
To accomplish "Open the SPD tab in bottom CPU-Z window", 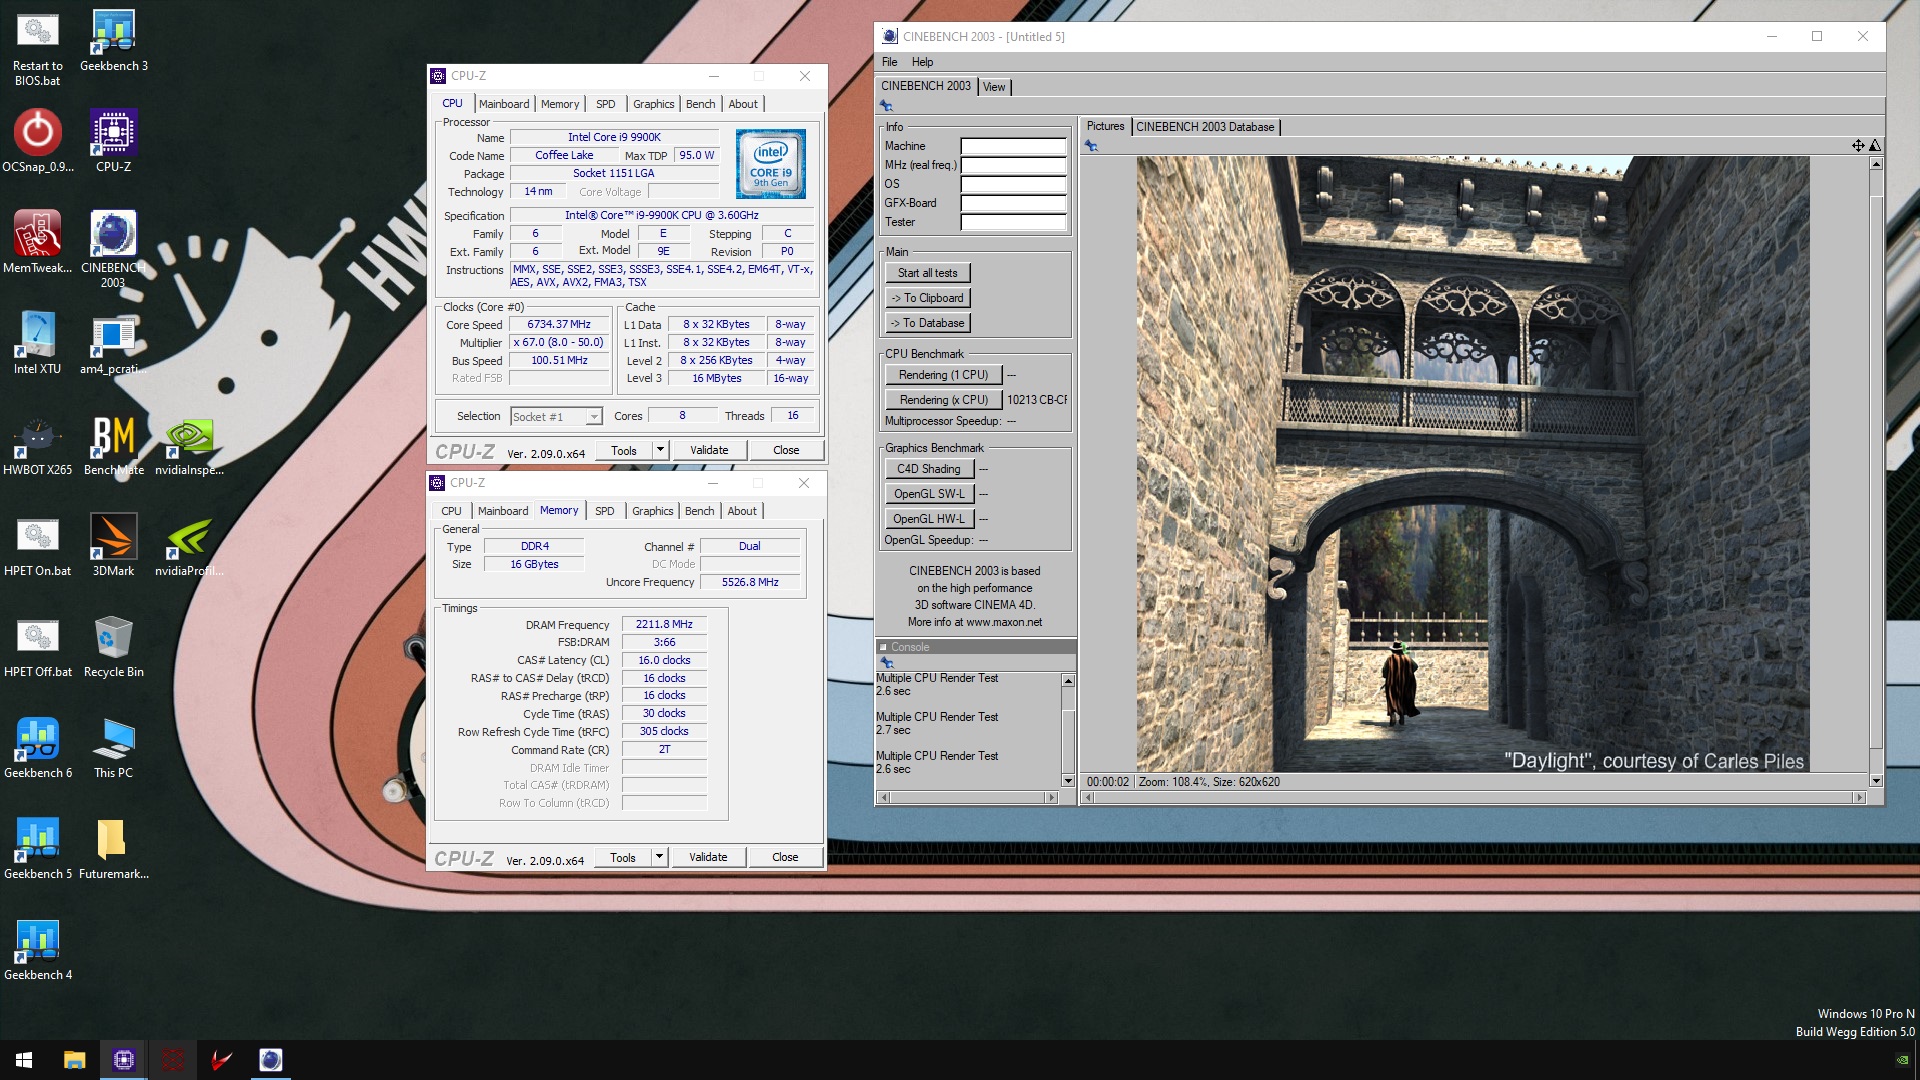I will [x=605, y=511].
